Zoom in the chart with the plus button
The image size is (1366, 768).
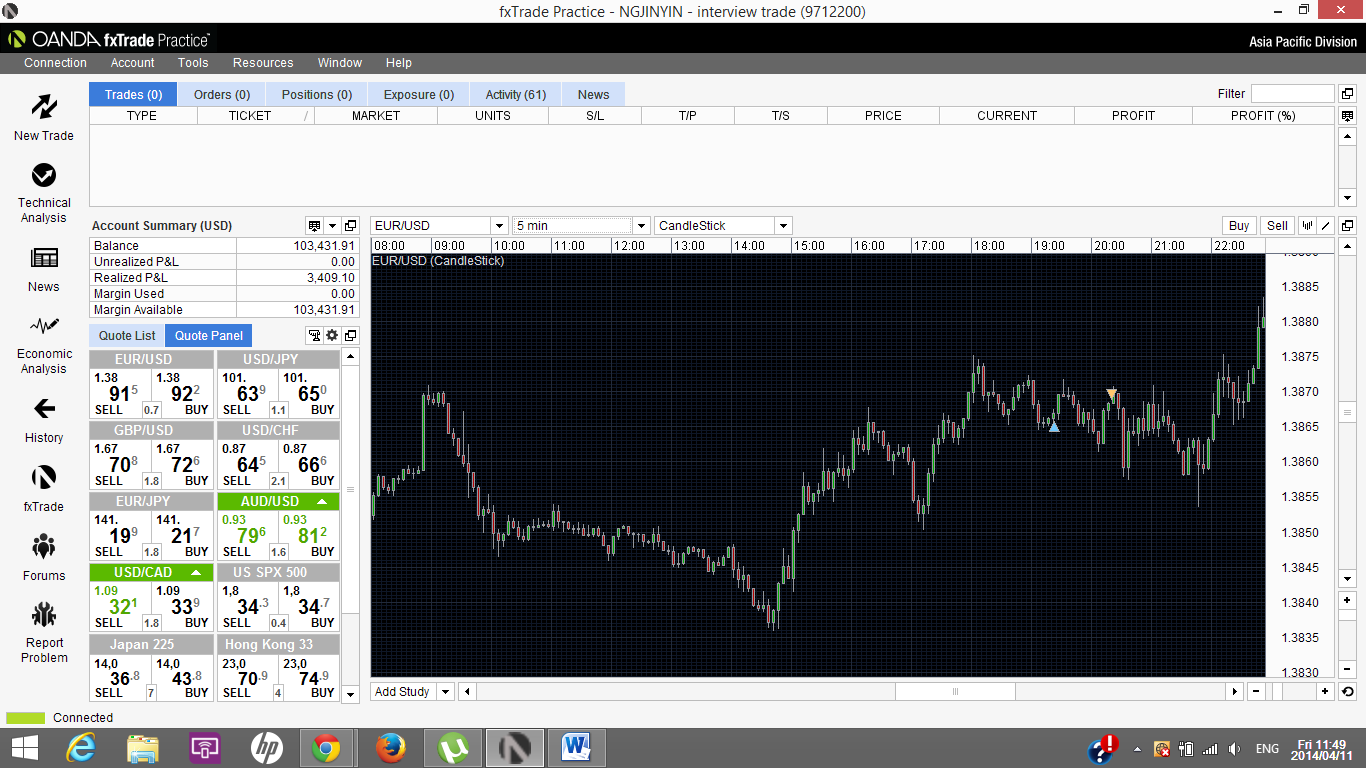click(x=1325, y=692)
